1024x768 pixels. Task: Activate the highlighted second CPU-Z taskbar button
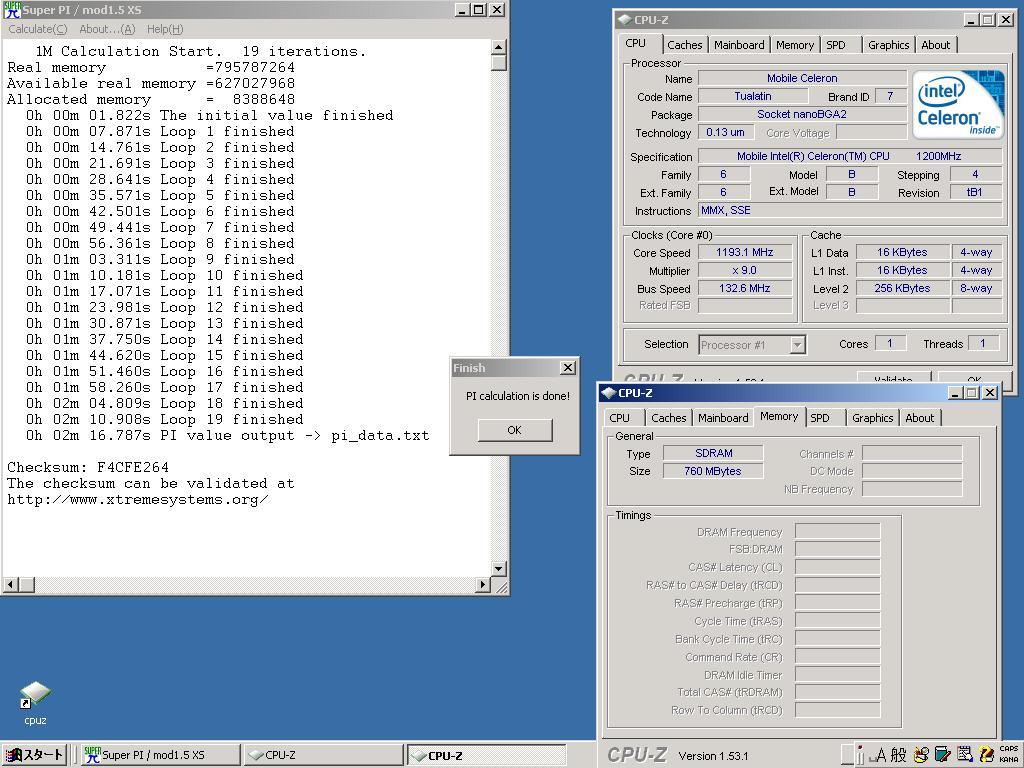pos(487,755)
